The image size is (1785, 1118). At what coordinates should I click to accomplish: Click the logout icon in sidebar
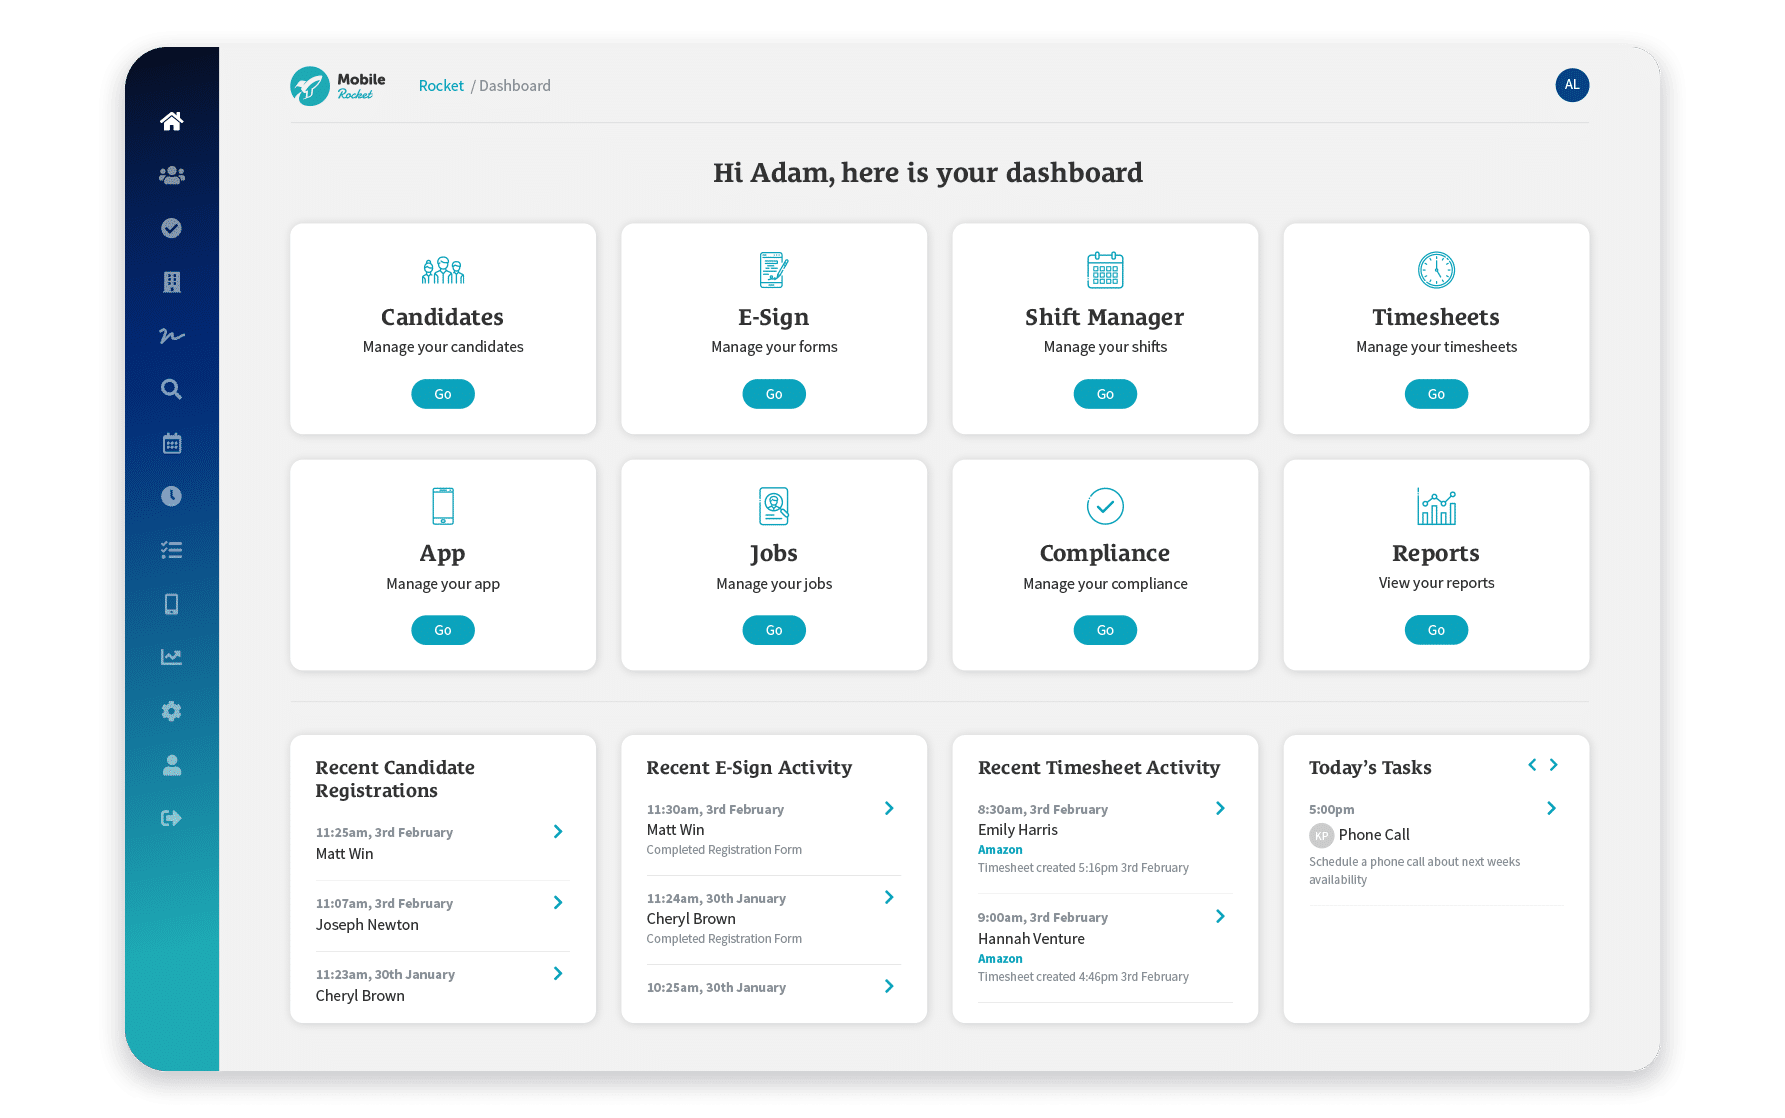click(x=172, y=818)
